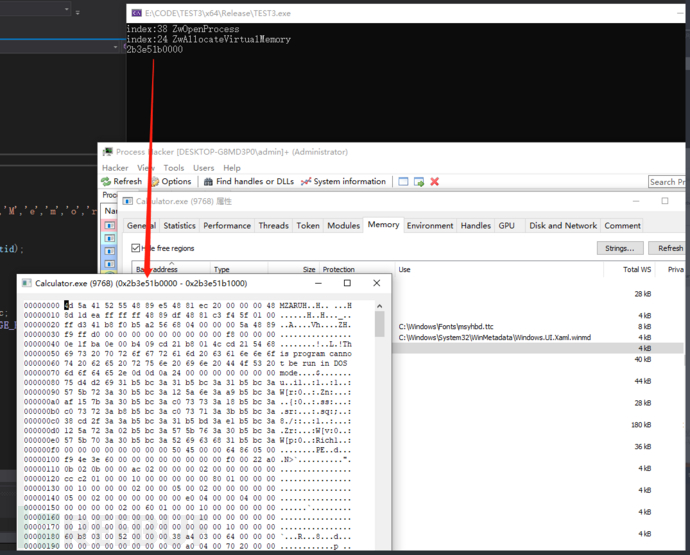Click the Strings... button
Viewport: 690px width, 555px height.
pyautogui.click(x=620, y=248)
